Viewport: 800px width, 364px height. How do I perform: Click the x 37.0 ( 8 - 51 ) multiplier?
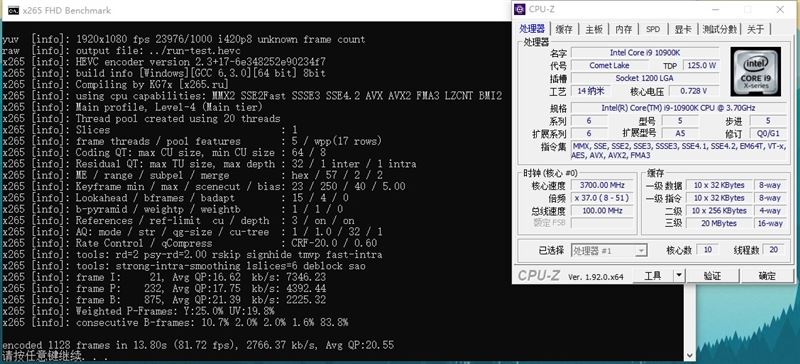tap(602, 198)
